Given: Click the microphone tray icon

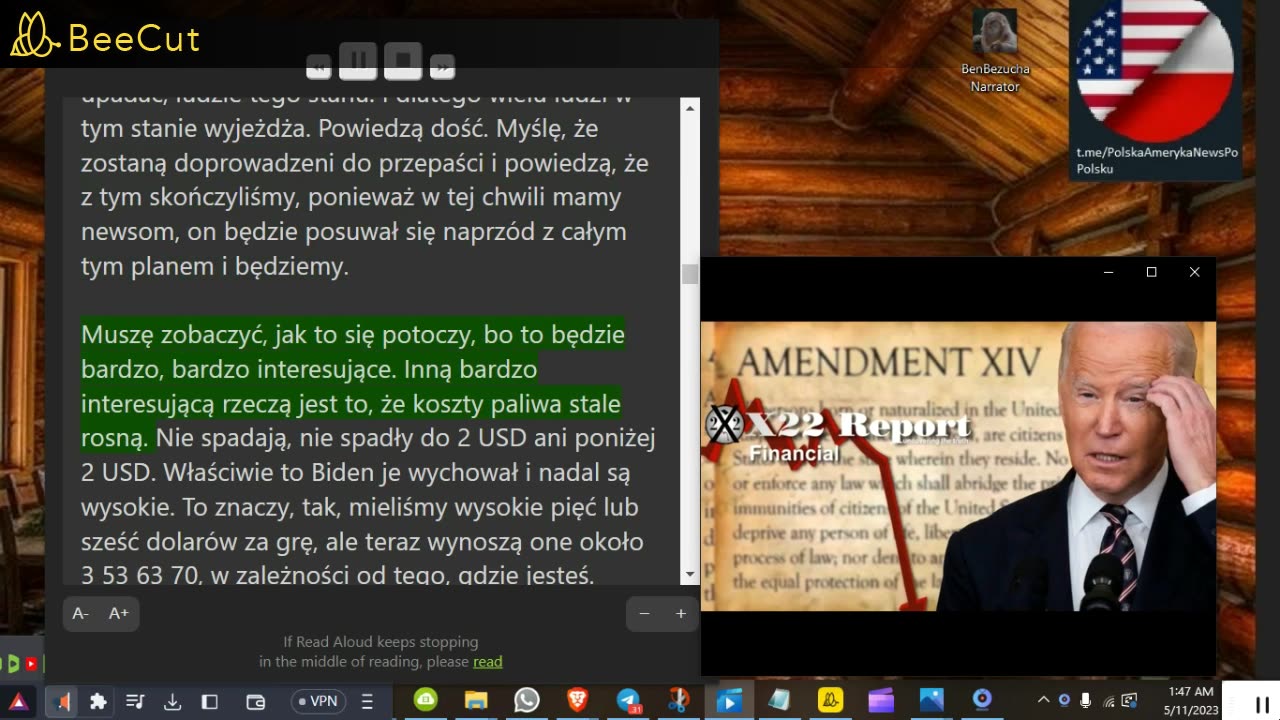Looking at the screenshot, I should pos(1086,700).
